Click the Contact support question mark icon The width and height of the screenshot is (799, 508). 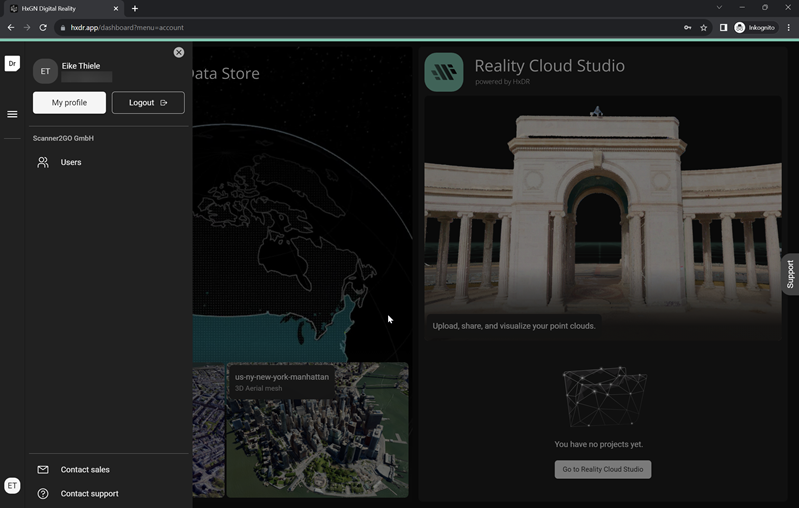[43, 494]
